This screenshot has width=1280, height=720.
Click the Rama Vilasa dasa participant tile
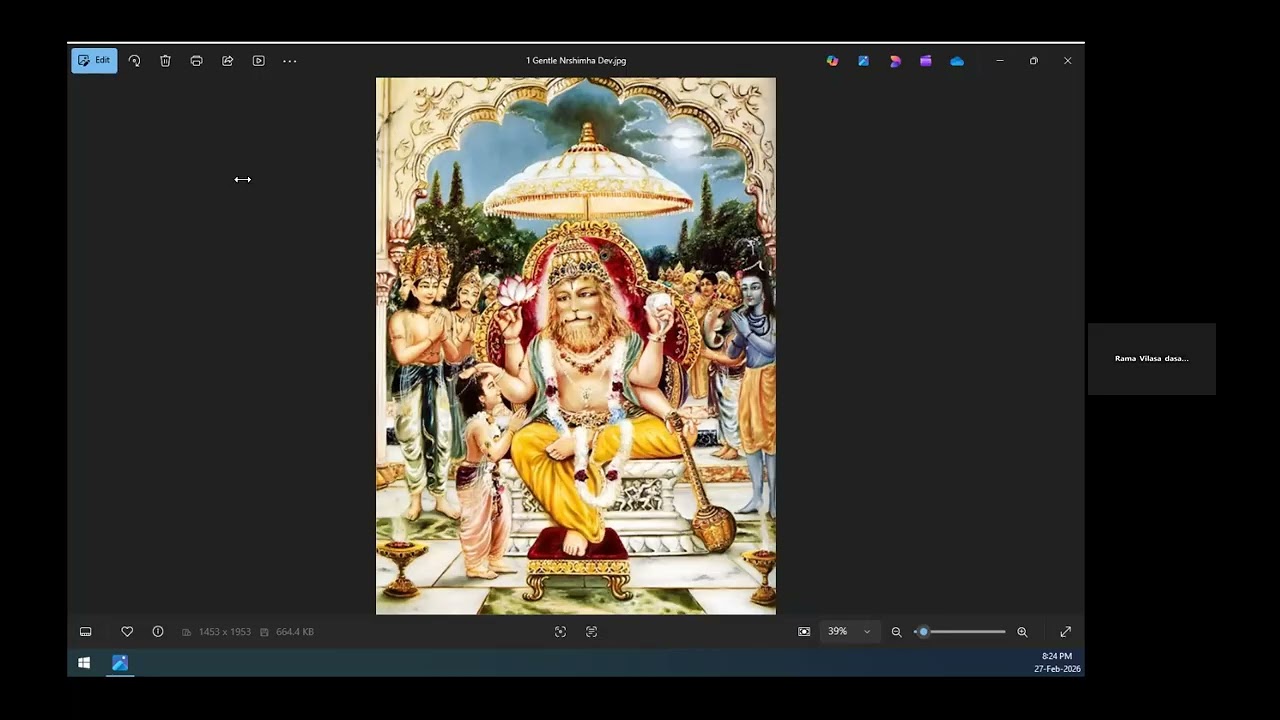click(1152, 359)
